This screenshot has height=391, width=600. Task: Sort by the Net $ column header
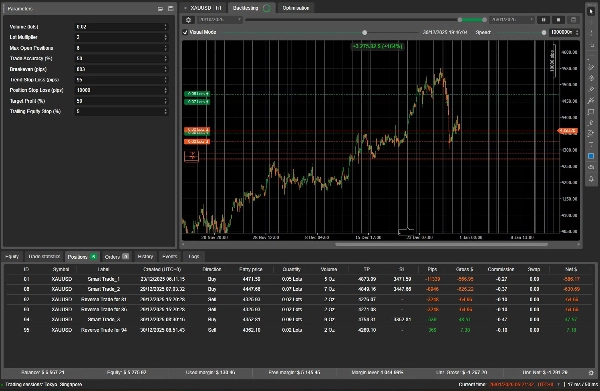[x=571, y=269]
